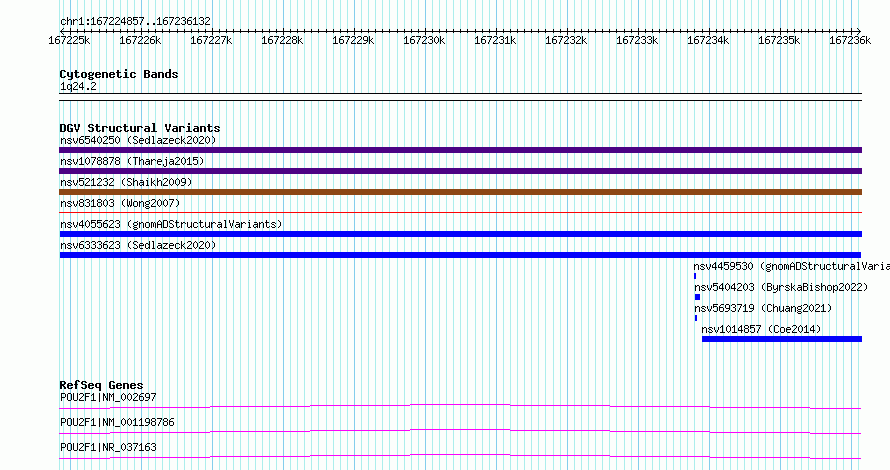
Task: Click the 167226k ruler tick label
Action: [x=140, y=40]
